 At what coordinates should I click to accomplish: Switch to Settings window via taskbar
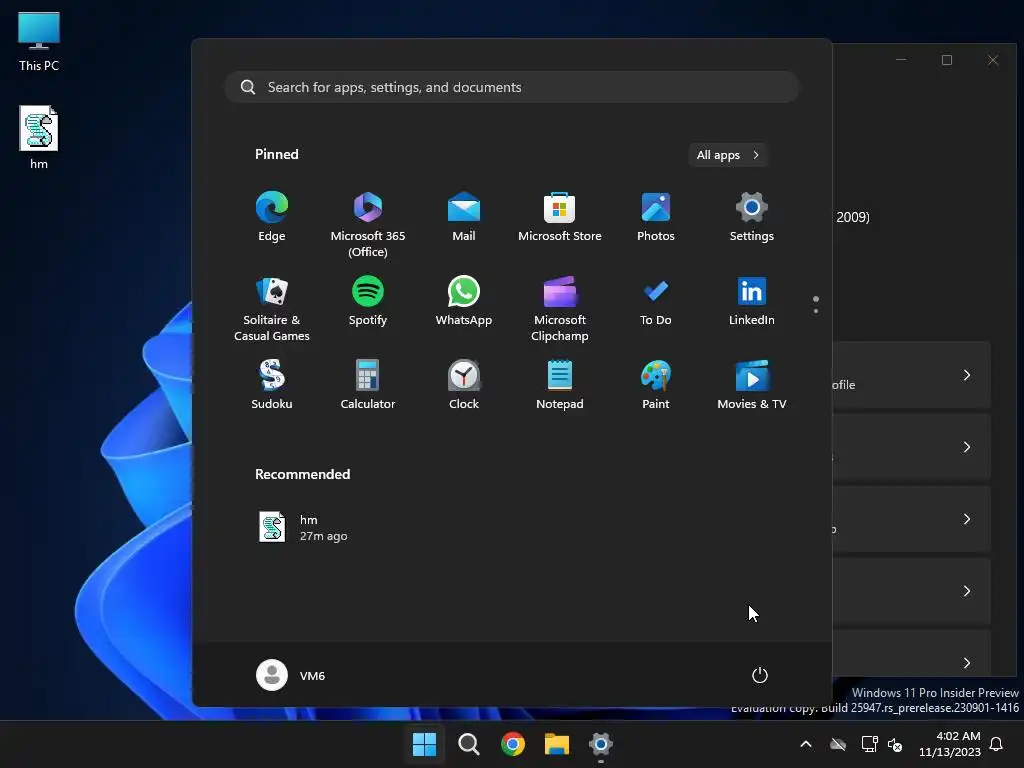click(x=601, y=744)
